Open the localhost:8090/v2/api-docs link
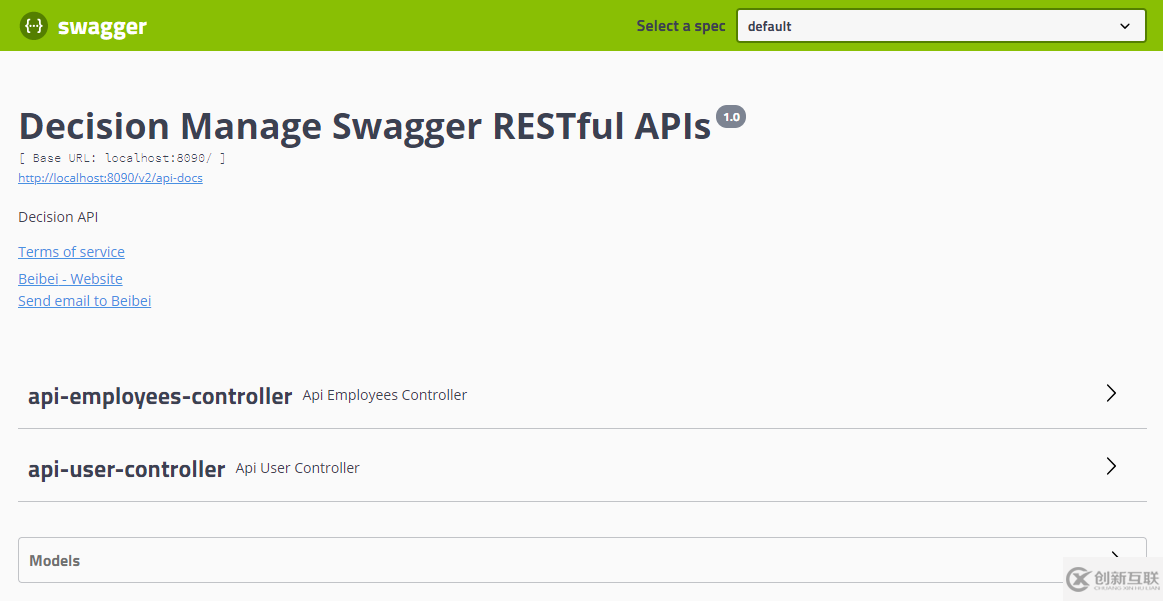1163x601 pixels. click(110, 178)
